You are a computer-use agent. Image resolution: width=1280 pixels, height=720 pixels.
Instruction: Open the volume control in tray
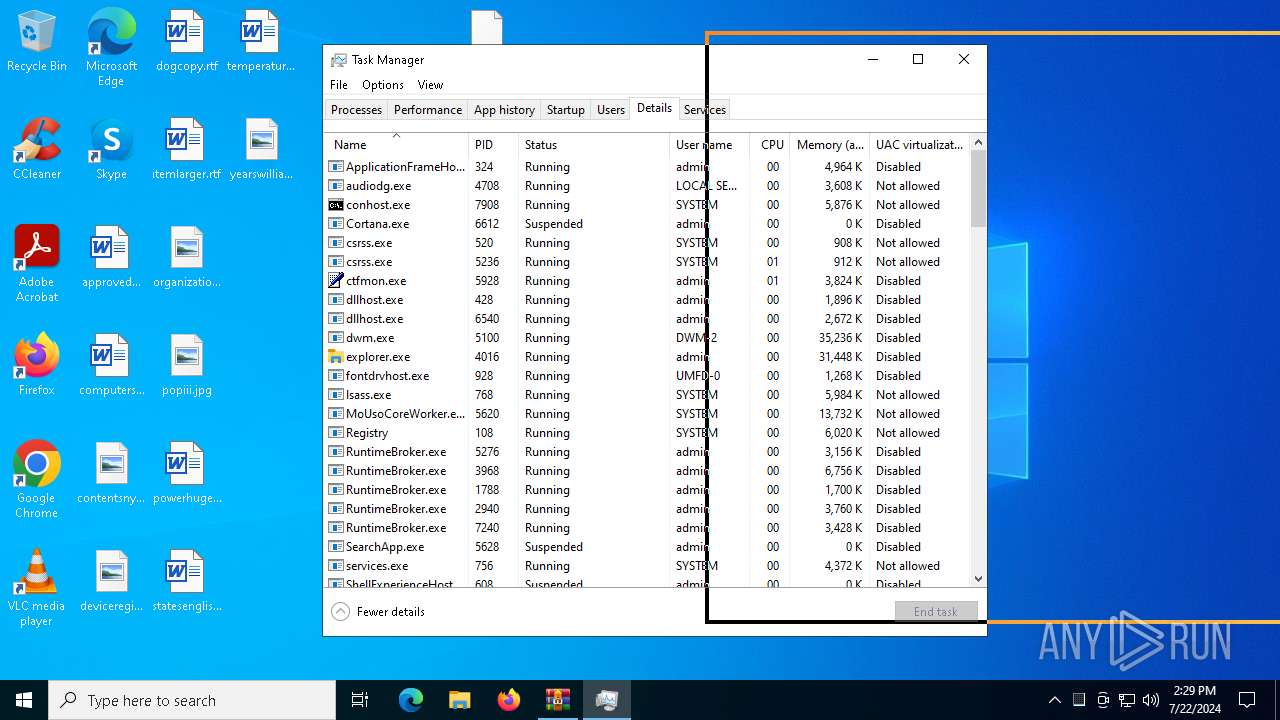click(x=1151, y=700)
